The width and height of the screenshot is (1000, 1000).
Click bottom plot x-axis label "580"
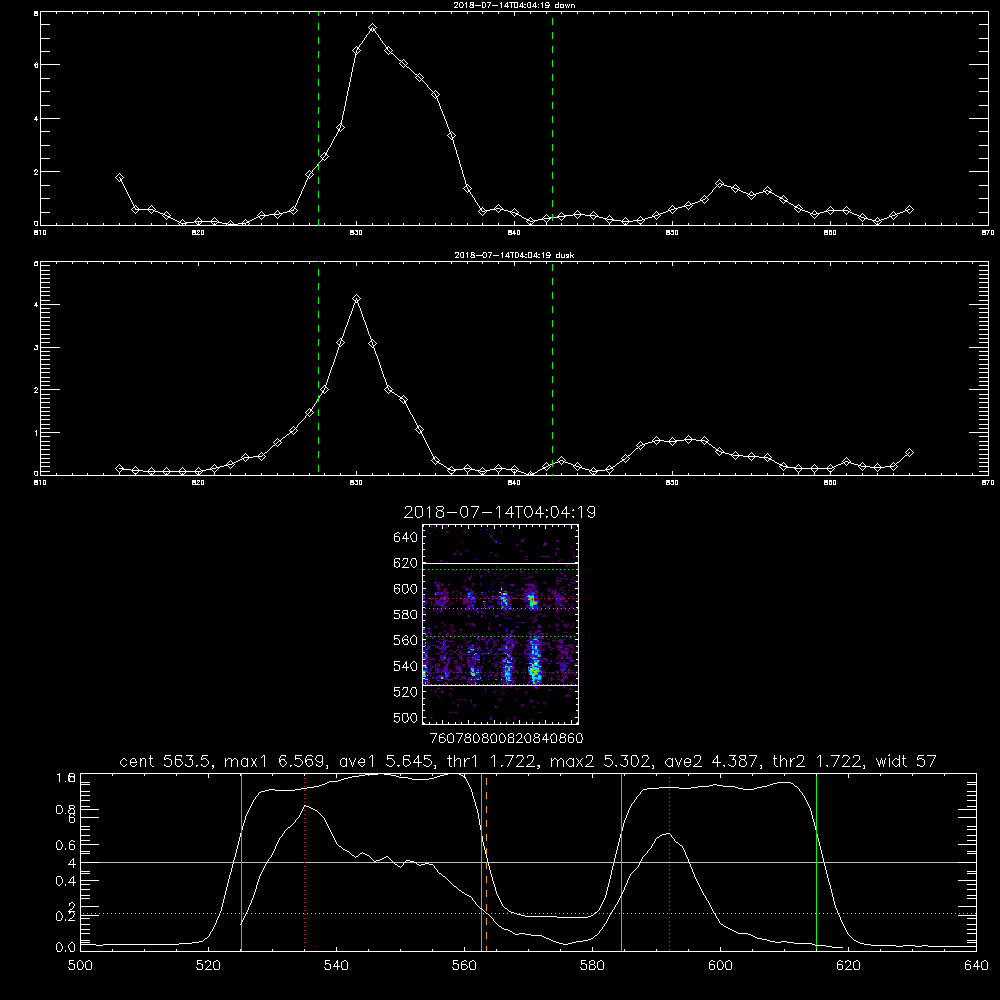592,966
